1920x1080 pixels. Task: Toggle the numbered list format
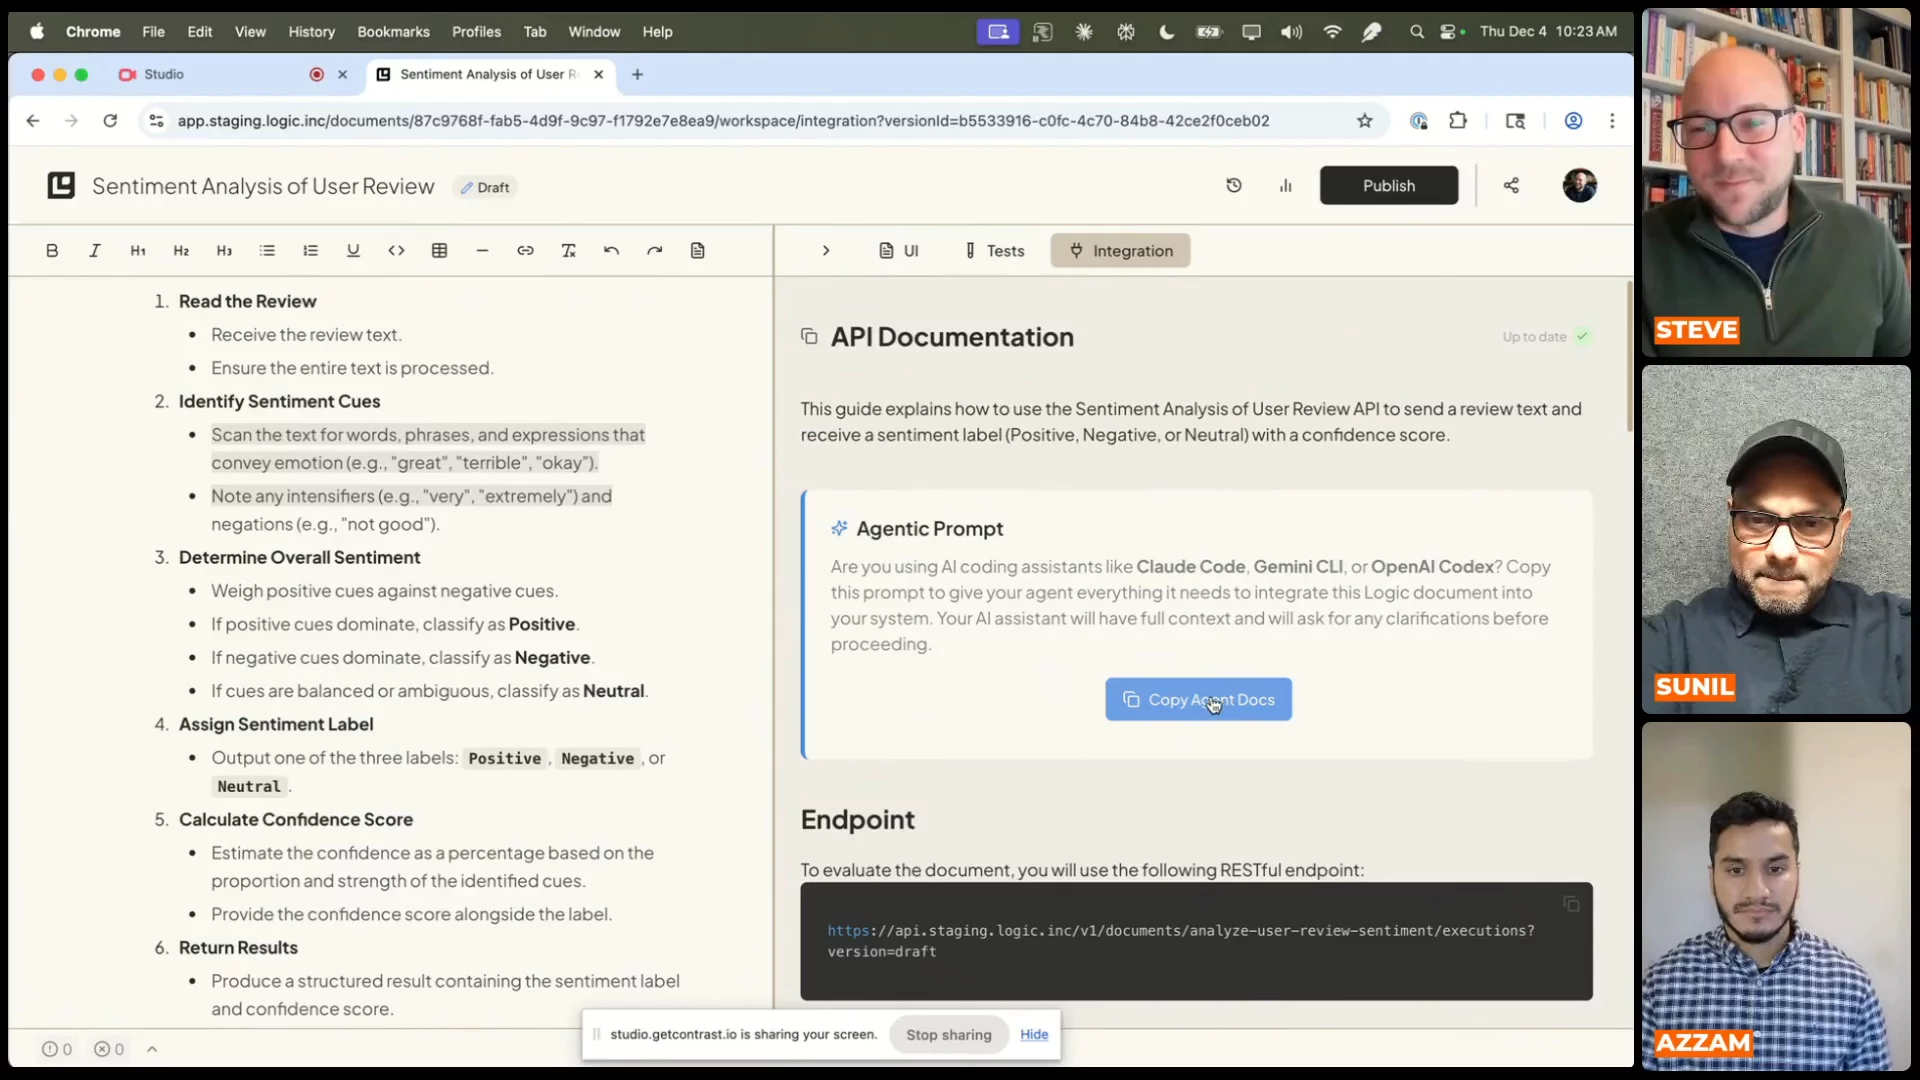[x=310, y=251]
